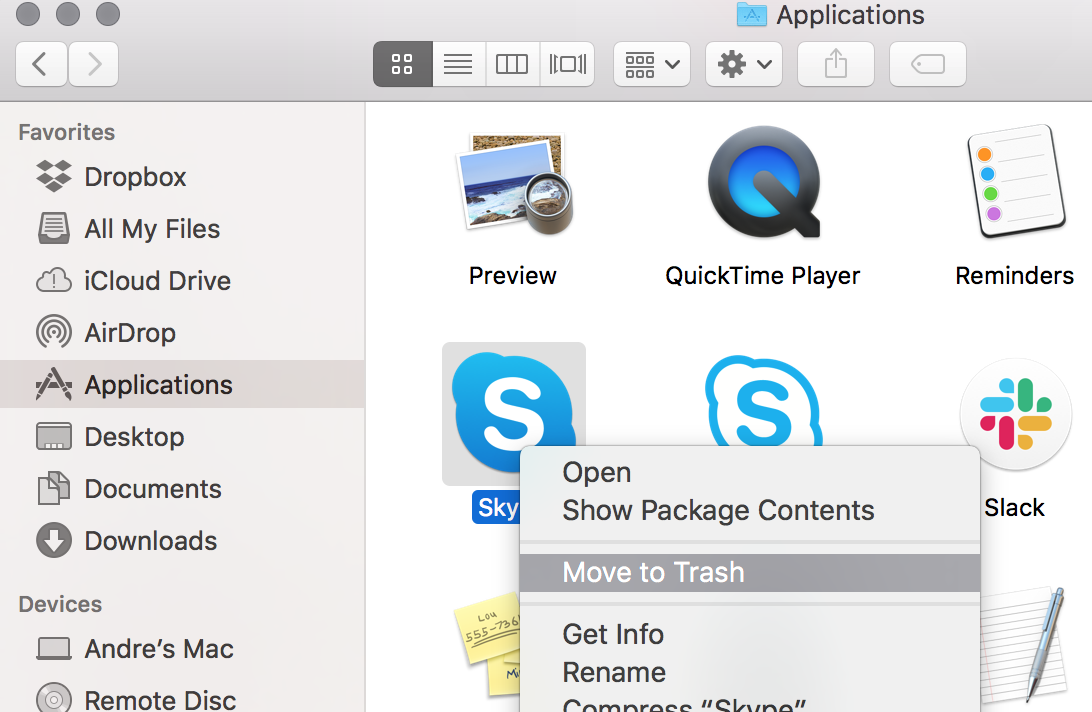Click the Reminders name label
1092x712 pixels.
pos(1015,276)
